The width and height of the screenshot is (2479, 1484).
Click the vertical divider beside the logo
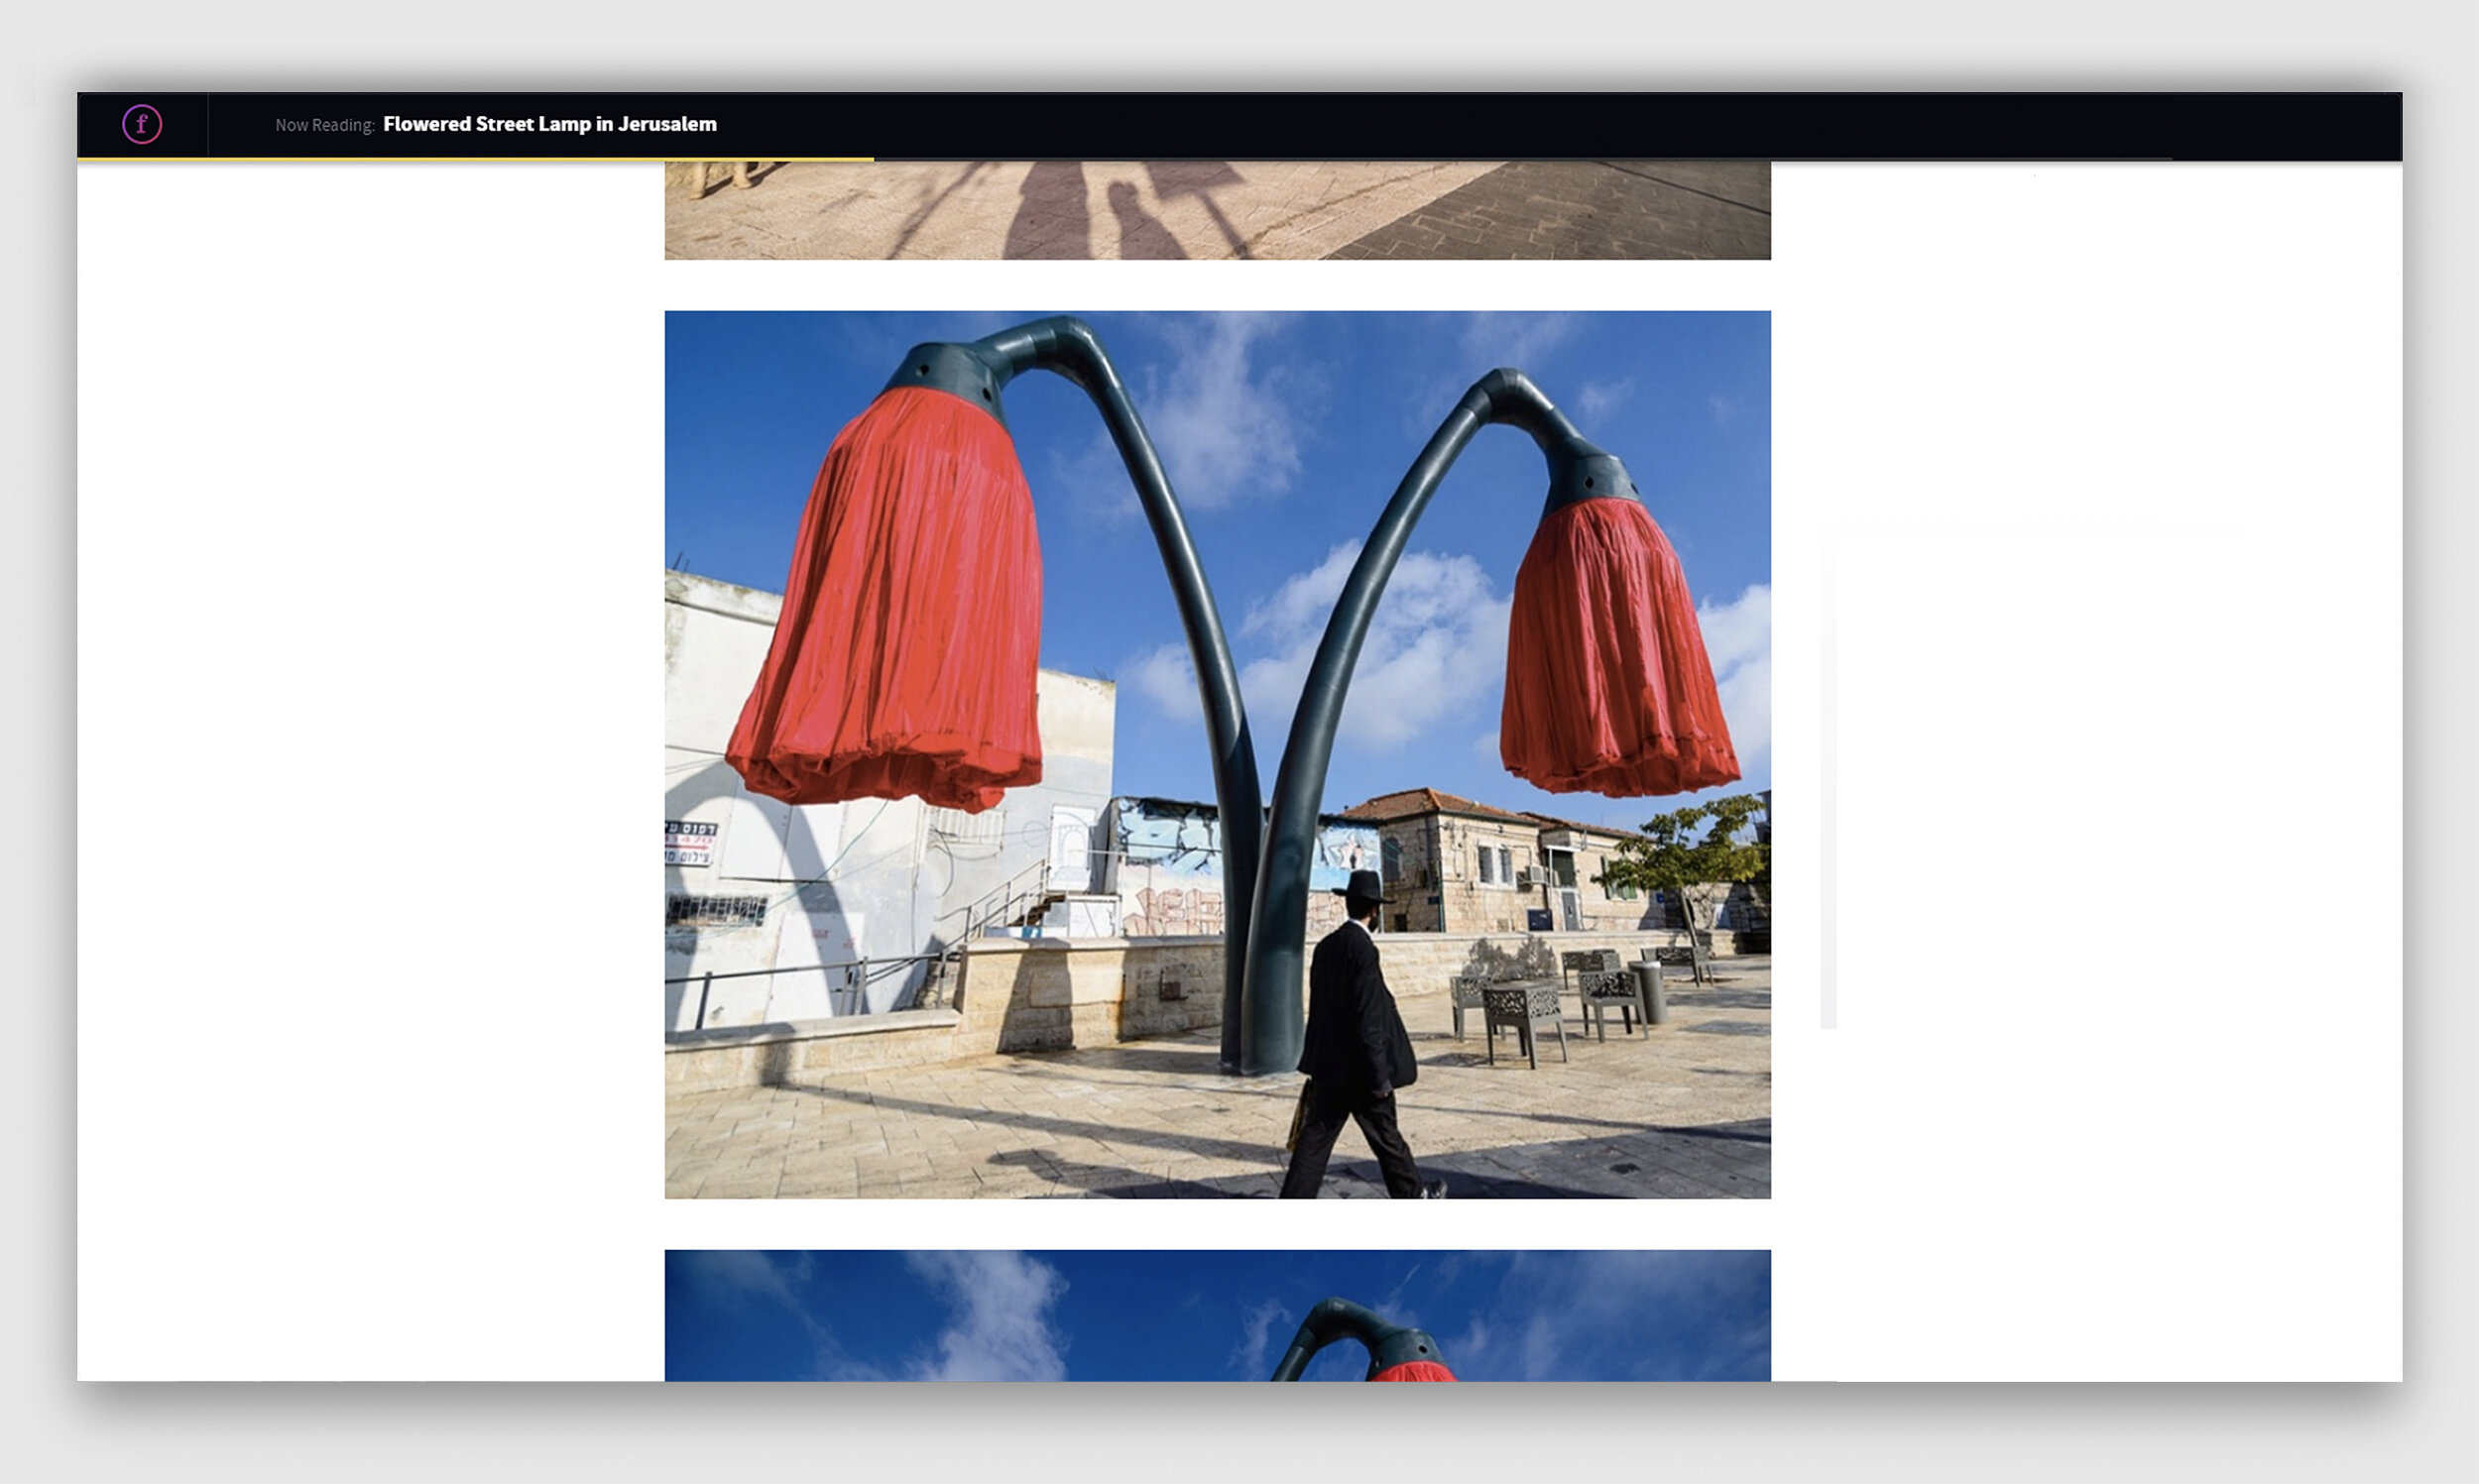(208, 124)
